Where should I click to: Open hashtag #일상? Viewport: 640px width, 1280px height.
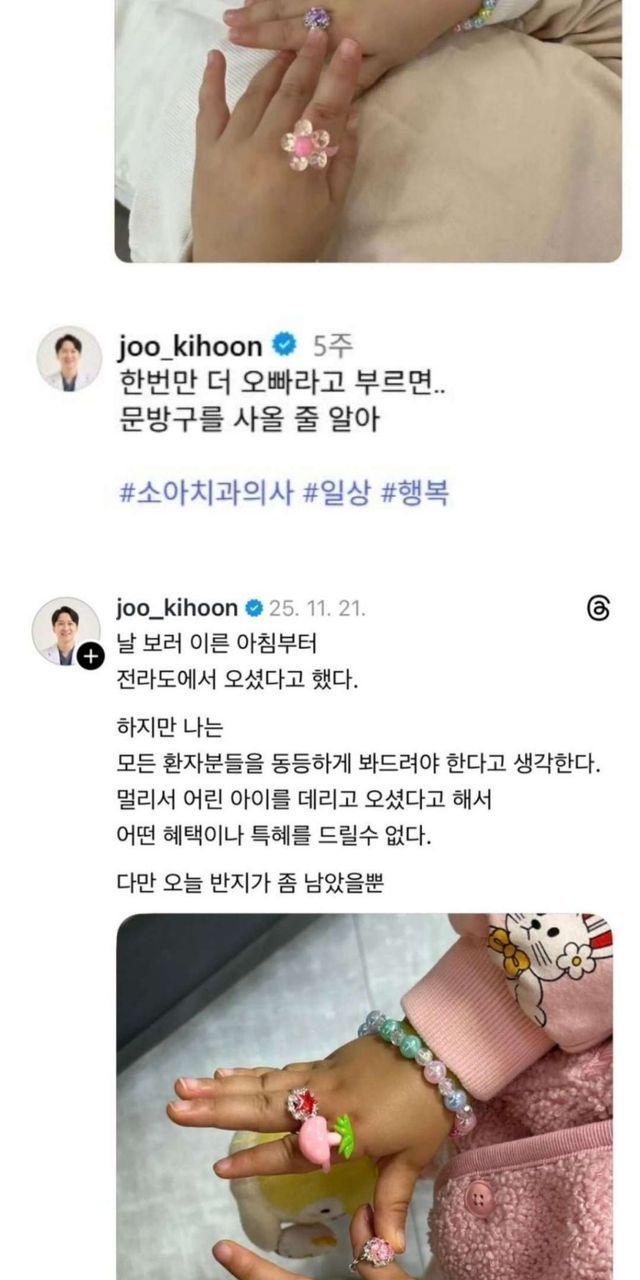(337, 494)
